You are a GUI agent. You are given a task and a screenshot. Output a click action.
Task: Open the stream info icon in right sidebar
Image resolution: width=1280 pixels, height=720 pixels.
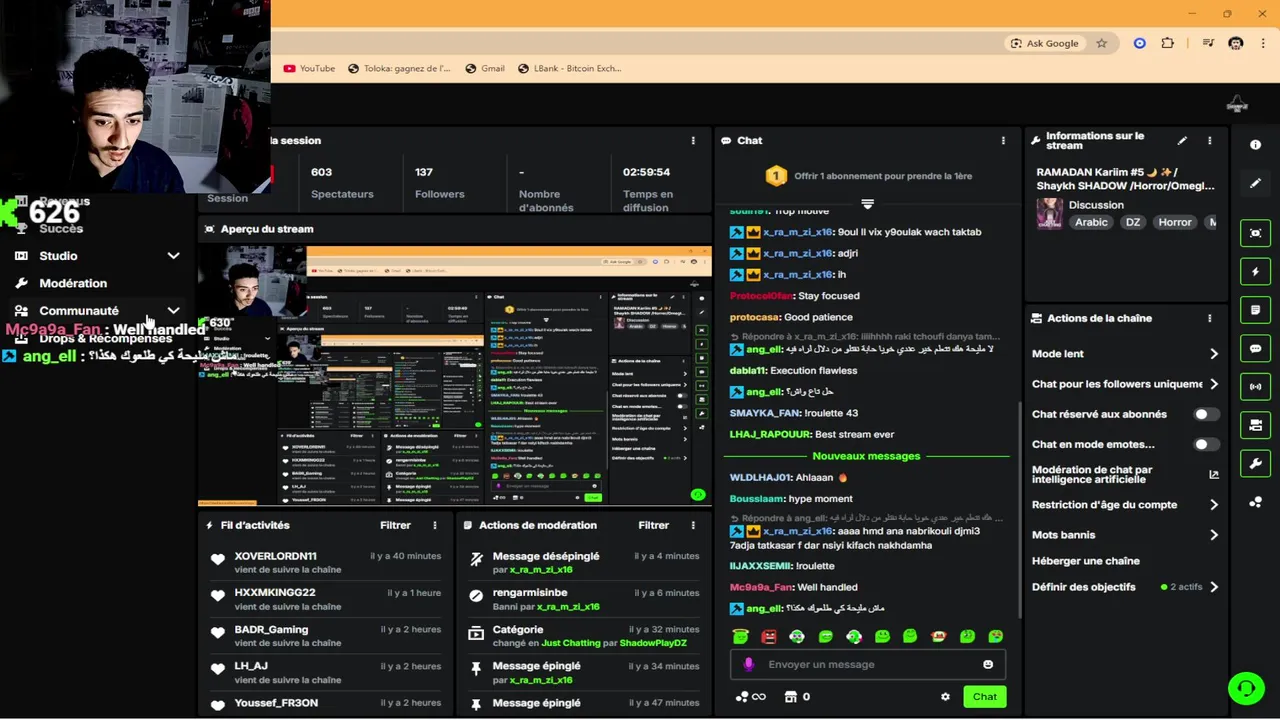point(1255,145)
